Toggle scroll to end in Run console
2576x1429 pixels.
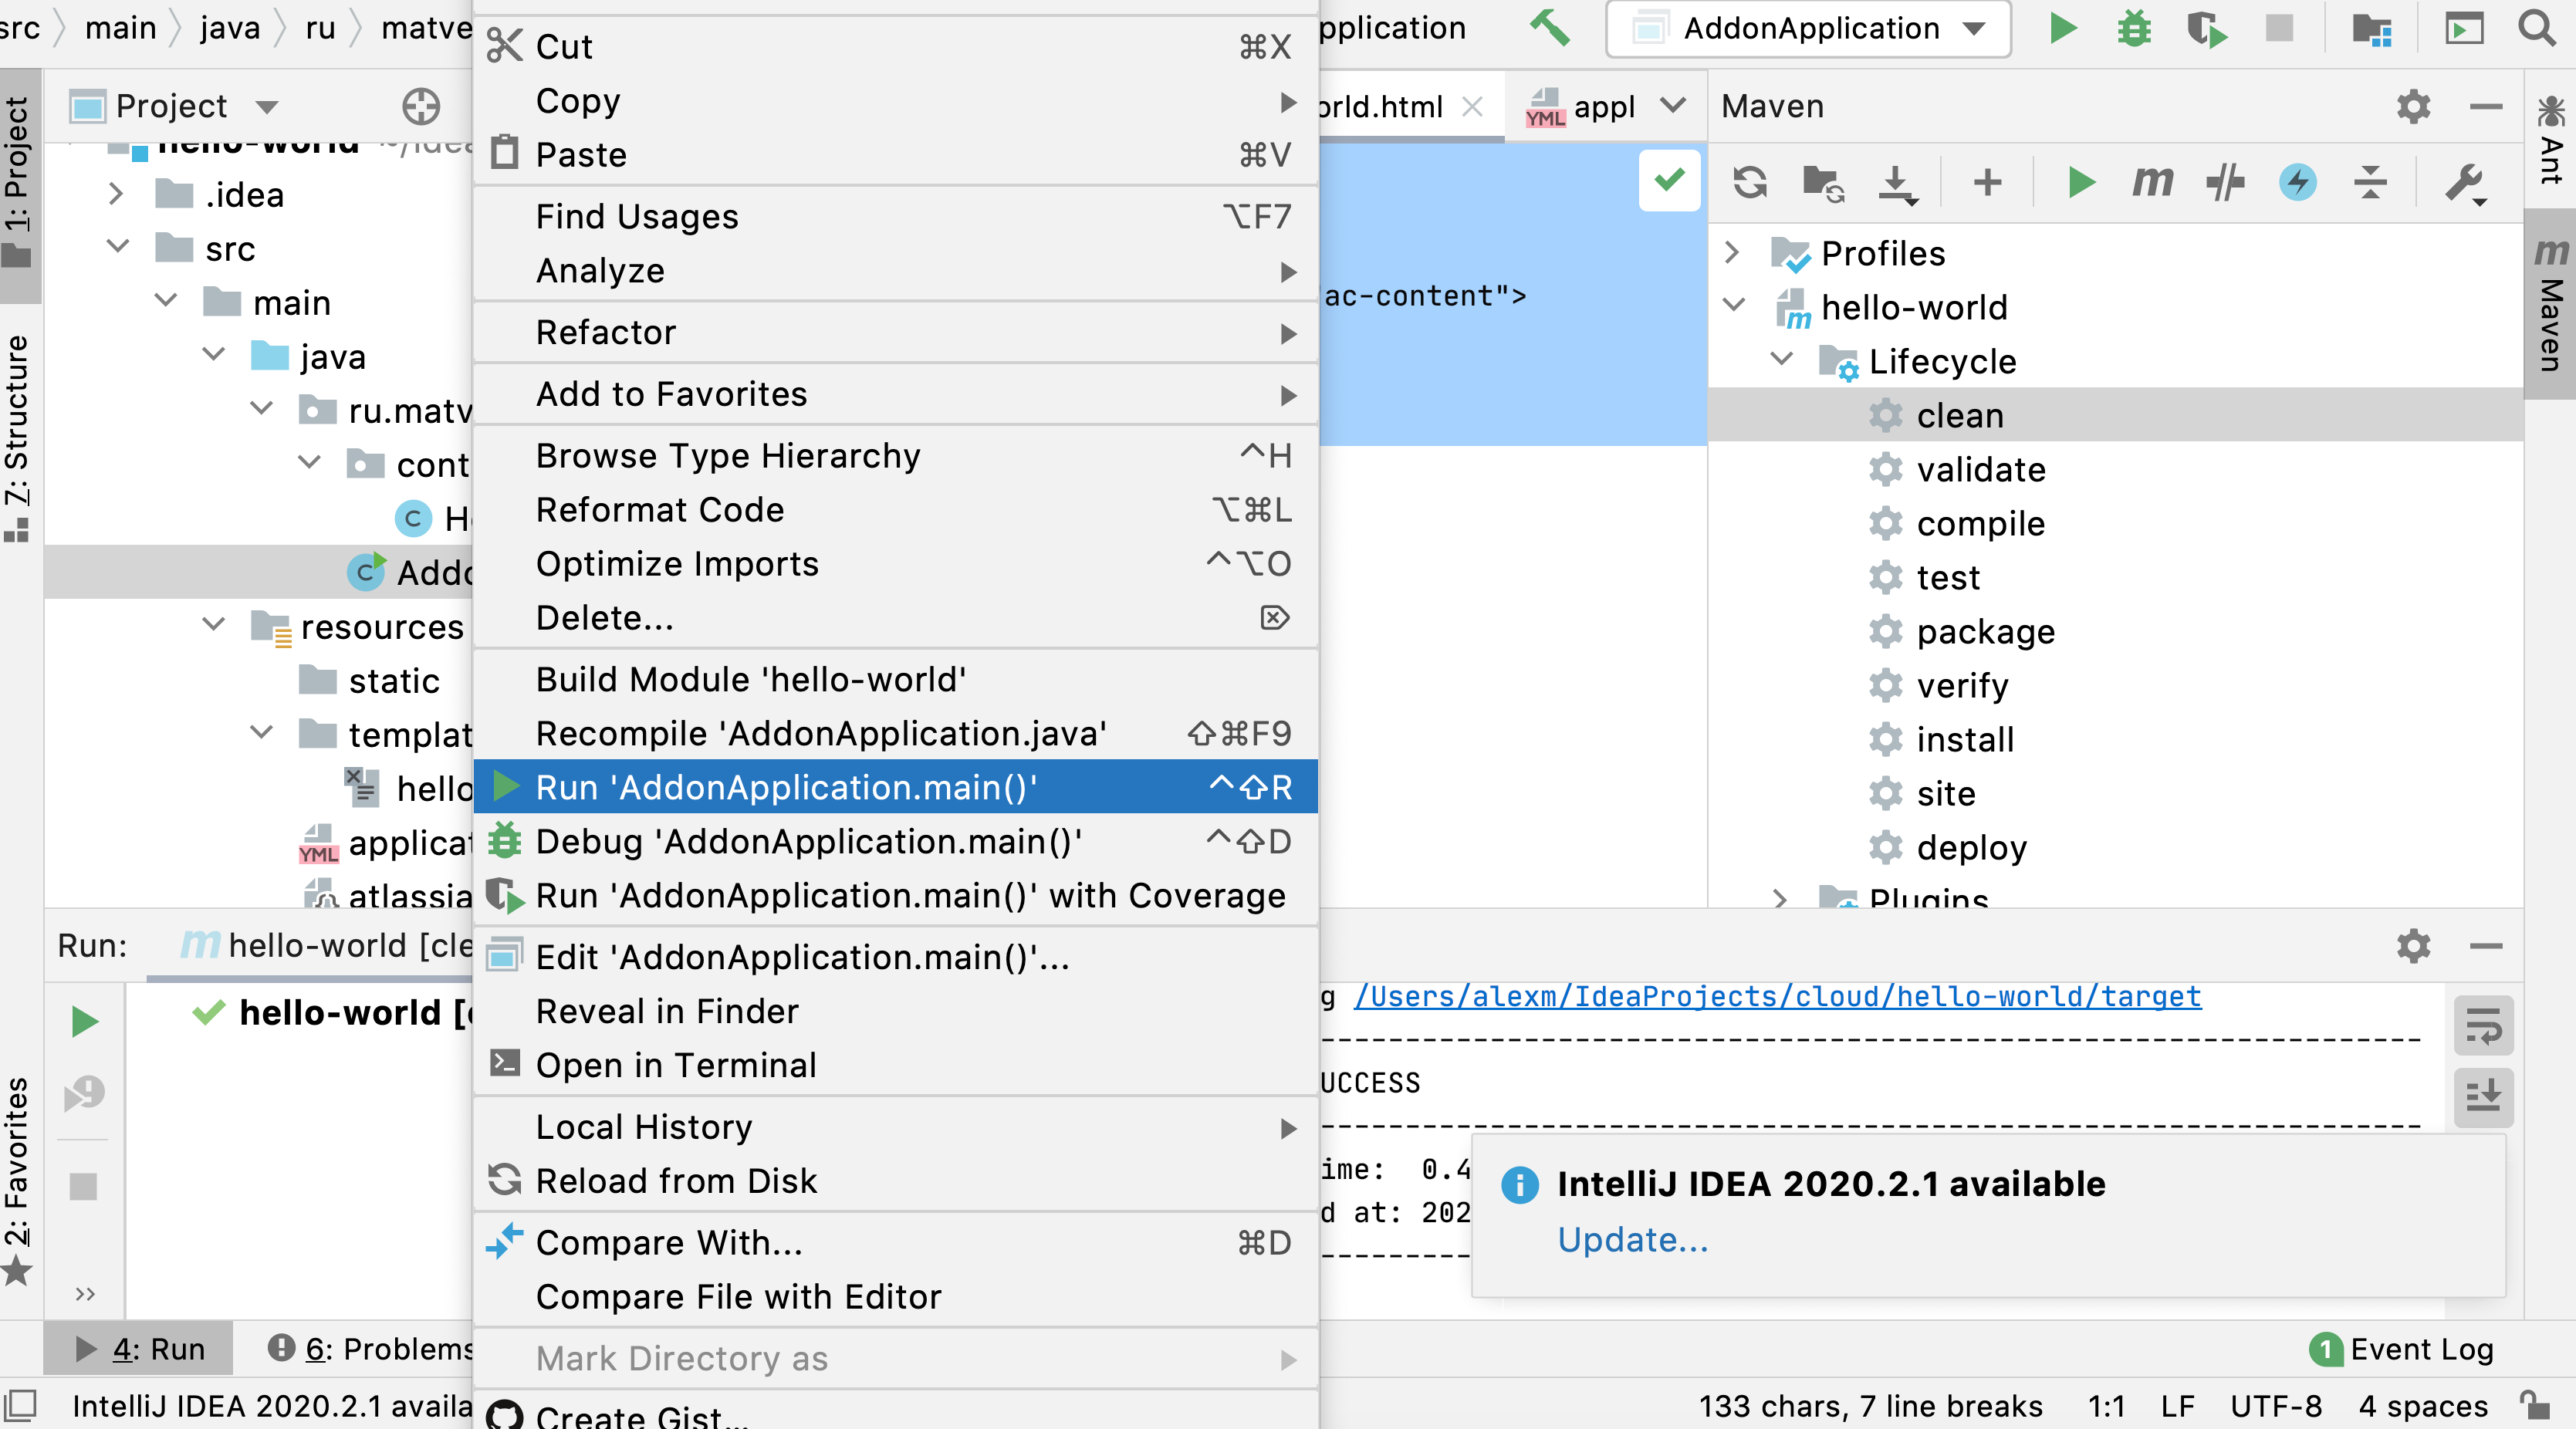click(2484, 1097)
